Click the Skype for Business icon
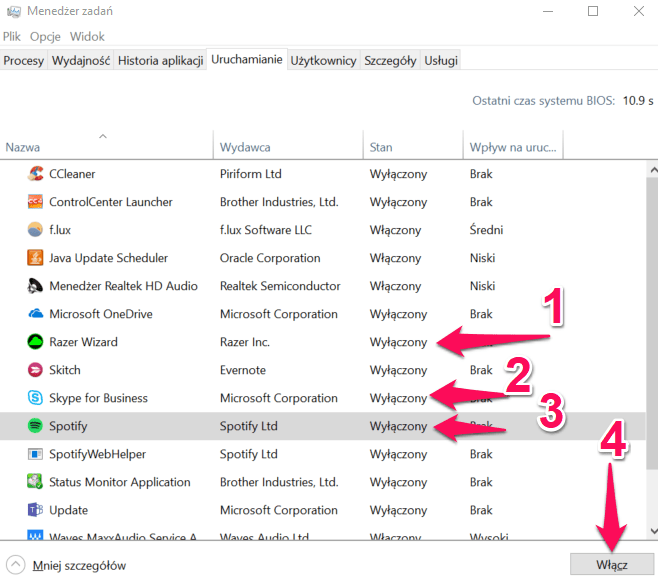Screen dimensions: 658x583 click(36, 398)
